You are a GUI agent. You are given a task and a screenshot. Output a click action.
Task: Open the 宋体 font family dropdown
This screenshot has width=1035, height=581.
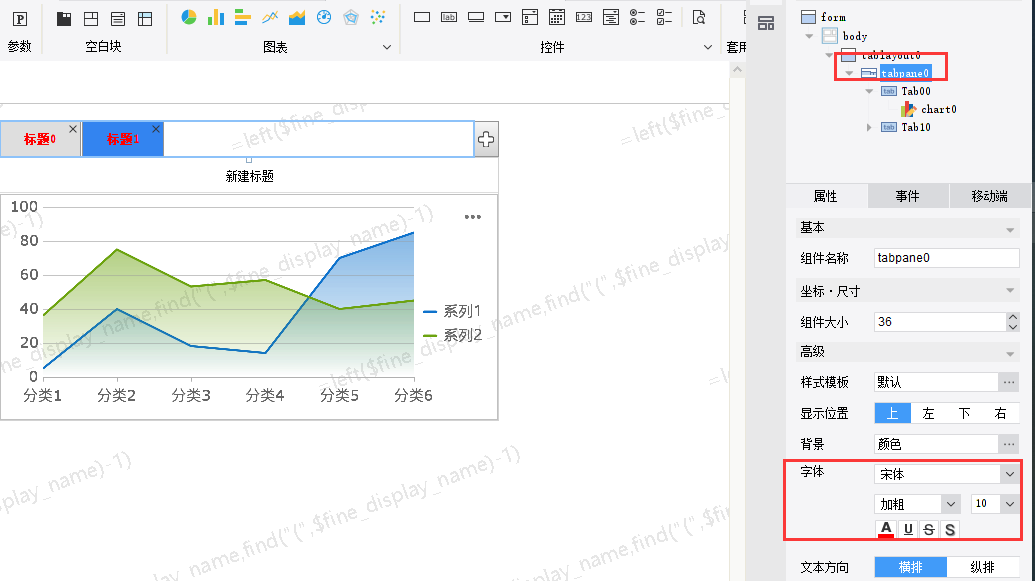click(1010, 474)
